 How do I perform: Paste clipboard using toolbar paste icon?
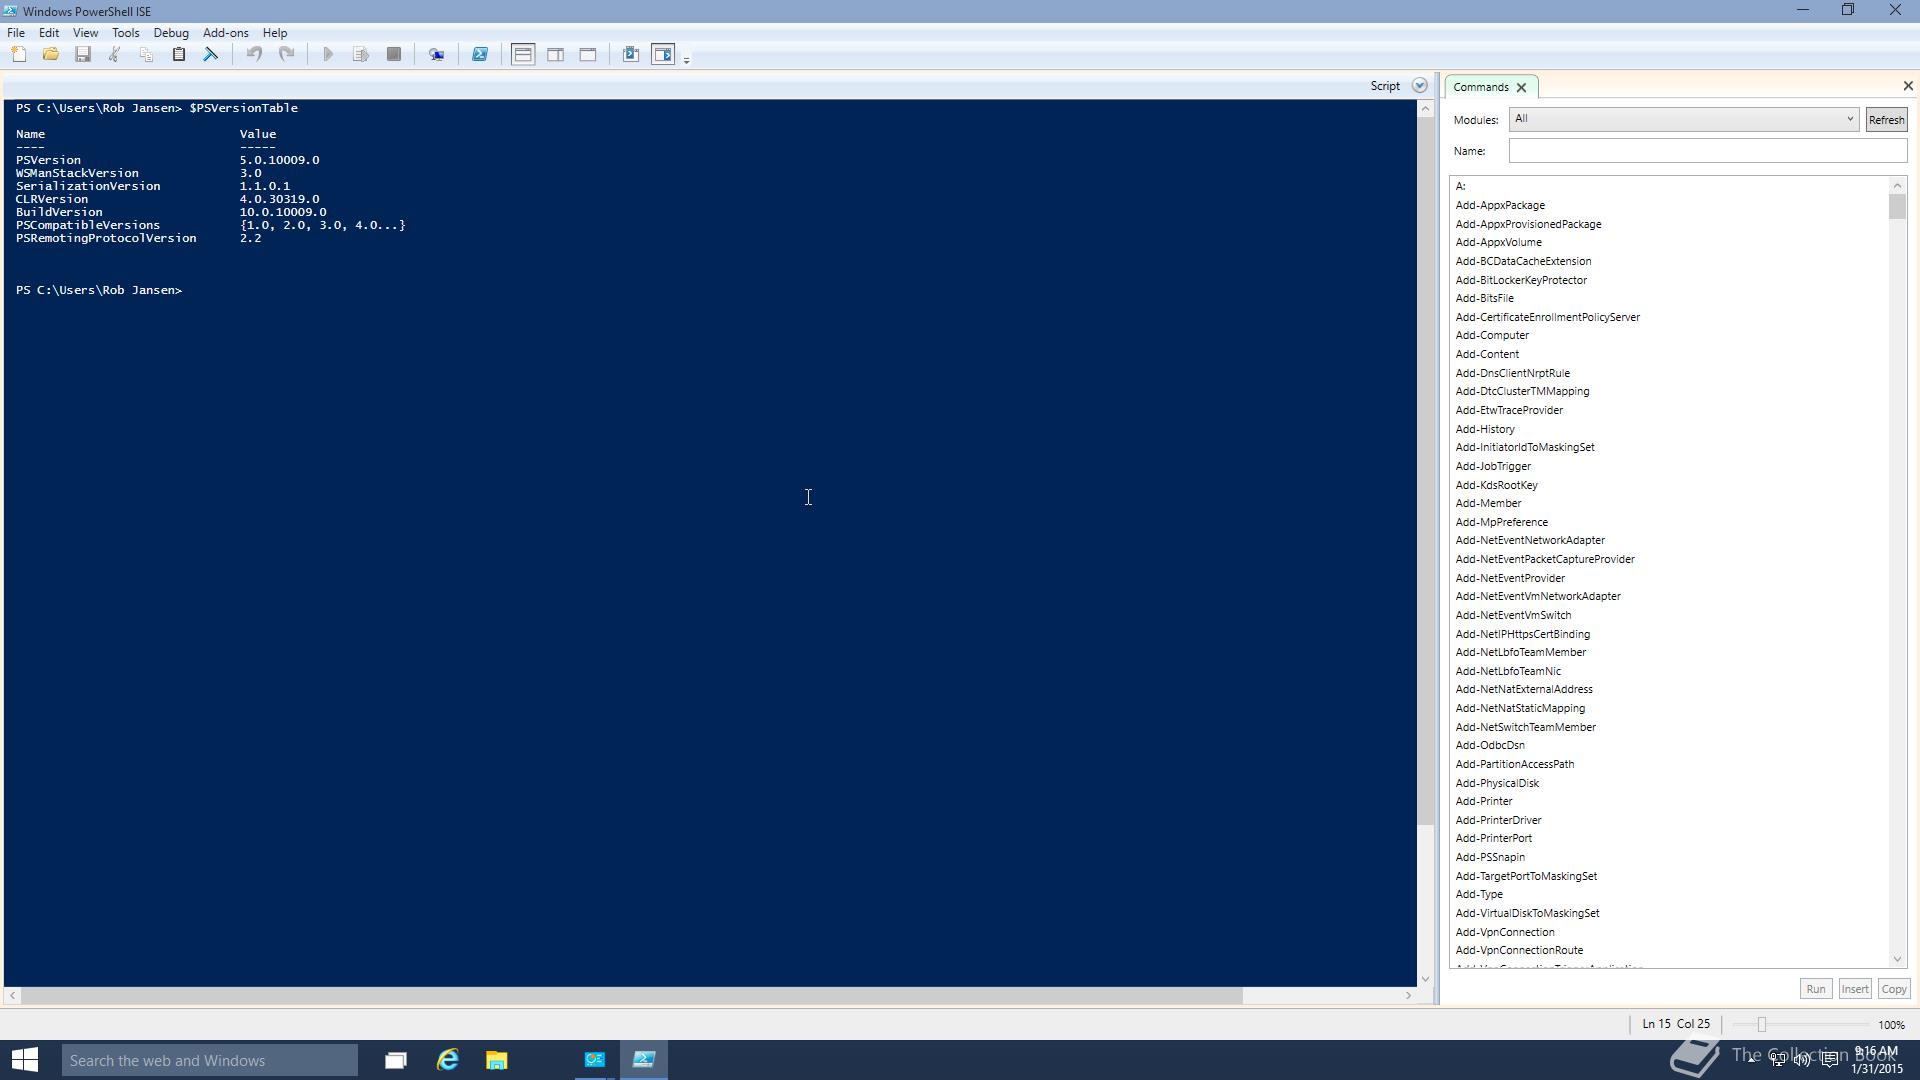tap(179, 55)
